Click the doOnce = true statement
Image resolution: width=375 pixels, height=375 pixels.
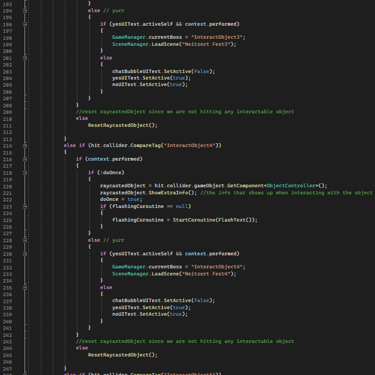(121, 199)
